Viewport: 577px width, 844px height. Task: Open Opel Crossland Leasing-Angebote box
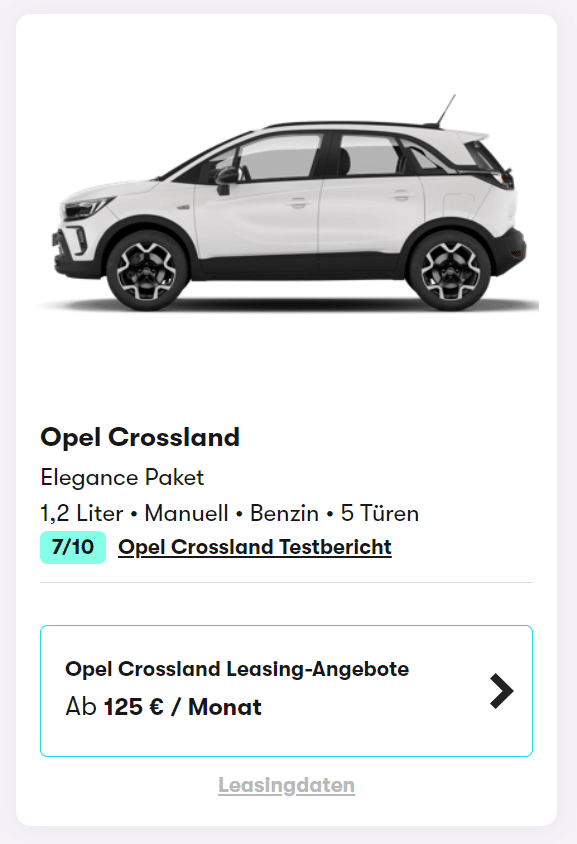pyautogui.click(x=286, y=691)
